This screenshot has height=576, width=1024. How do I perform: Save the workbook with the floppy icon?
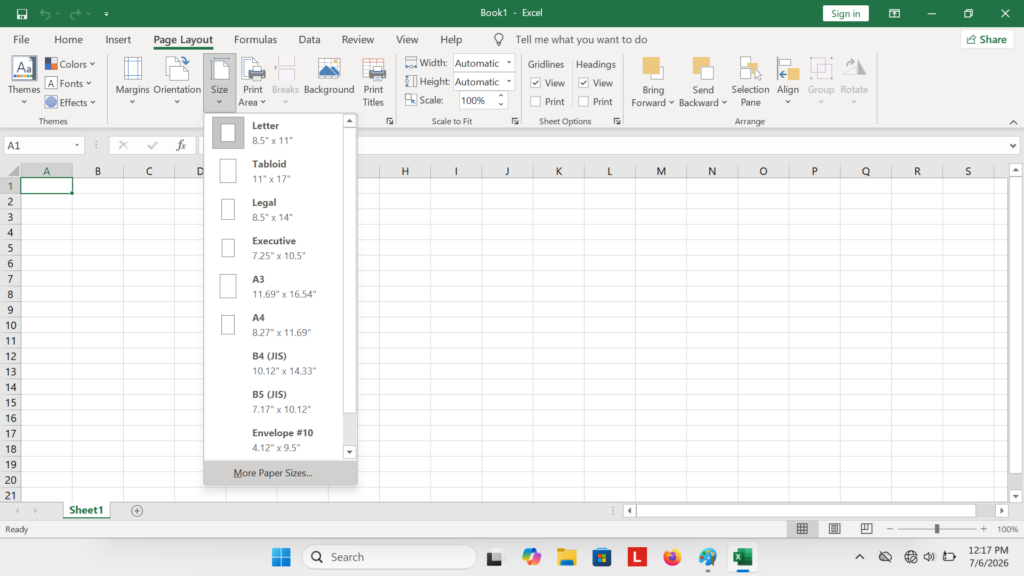22,14
